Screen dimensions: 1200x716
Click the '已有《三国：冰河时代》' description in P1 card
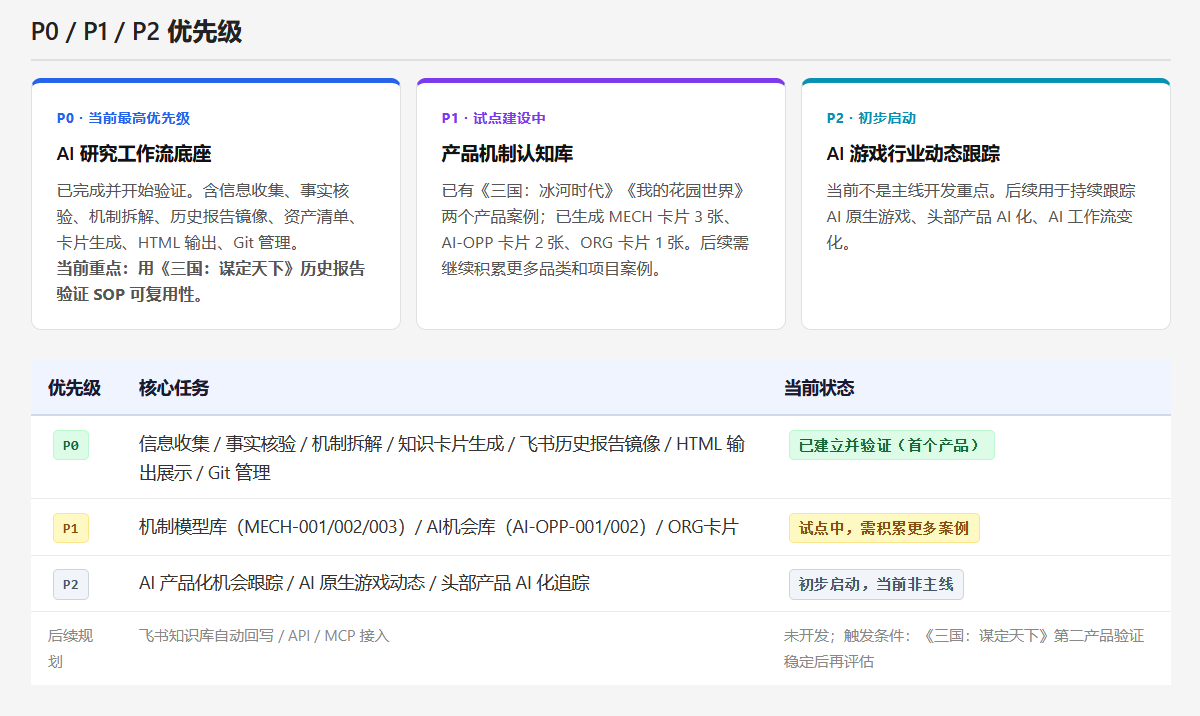click(x=596, y=229)
